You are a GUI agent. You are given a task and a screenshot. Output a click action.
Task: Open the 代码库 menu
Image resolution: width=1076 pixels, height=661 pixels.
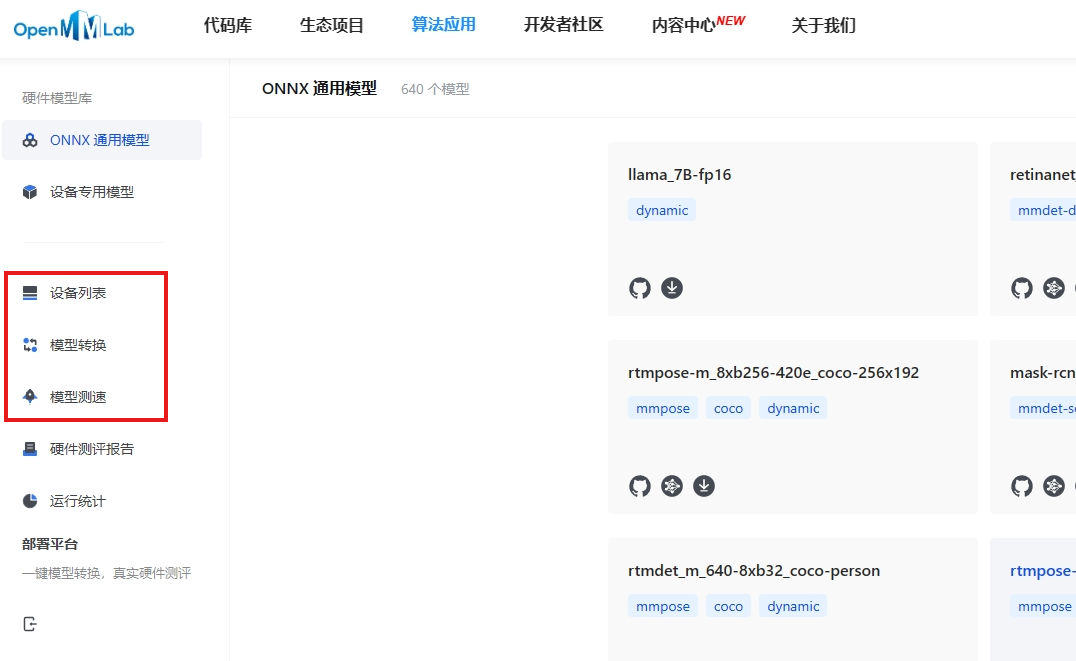point(228,25)
